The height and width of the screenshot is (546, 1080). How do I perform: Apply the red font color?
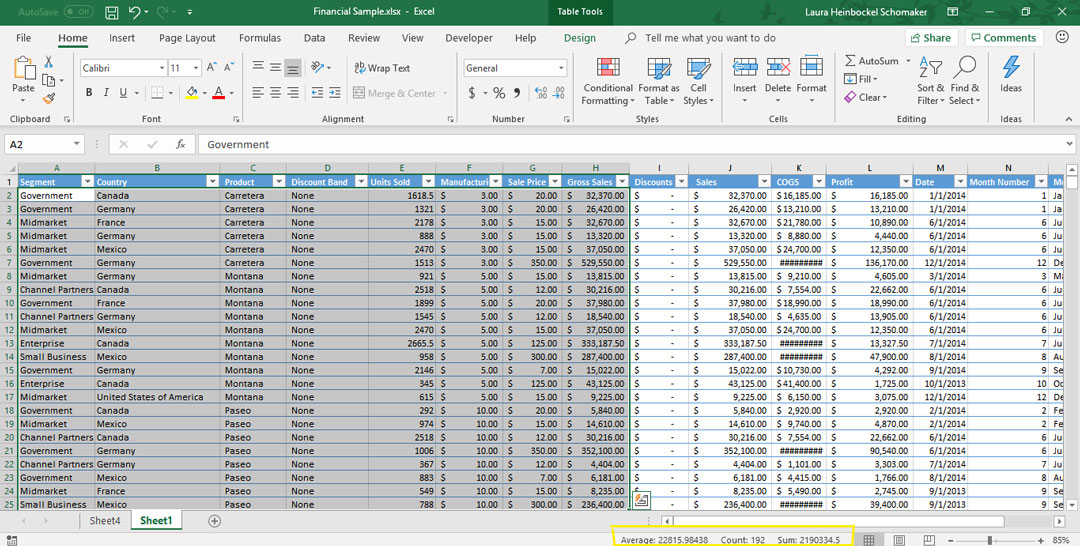tap(218, 92)
